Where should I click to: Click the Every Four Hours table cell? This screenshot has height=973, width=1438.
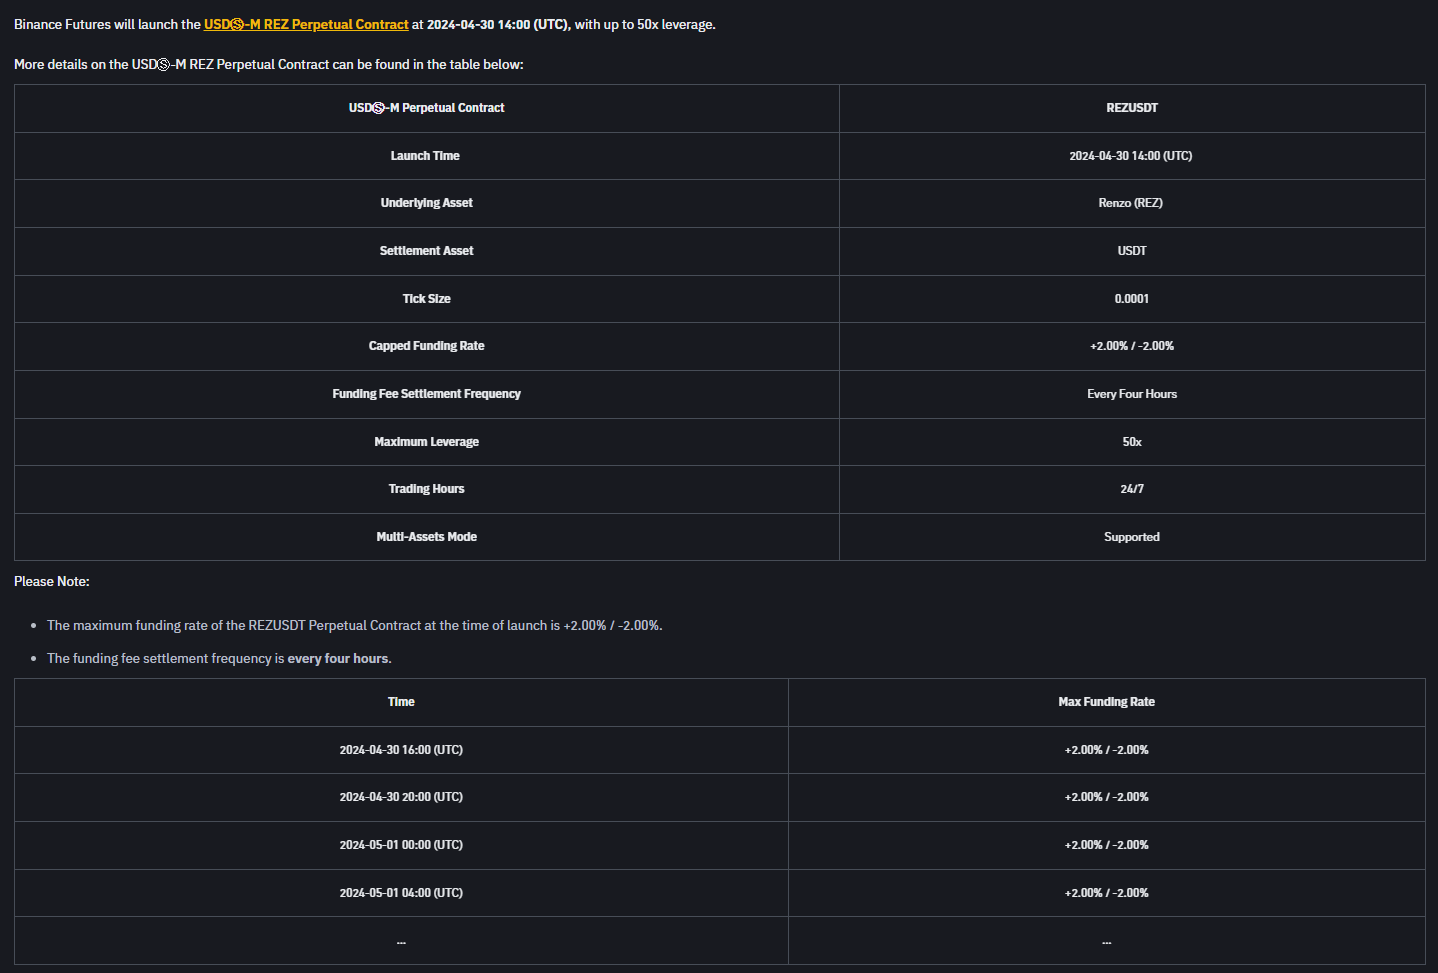pyautogui.click(x=1131, y=394)
